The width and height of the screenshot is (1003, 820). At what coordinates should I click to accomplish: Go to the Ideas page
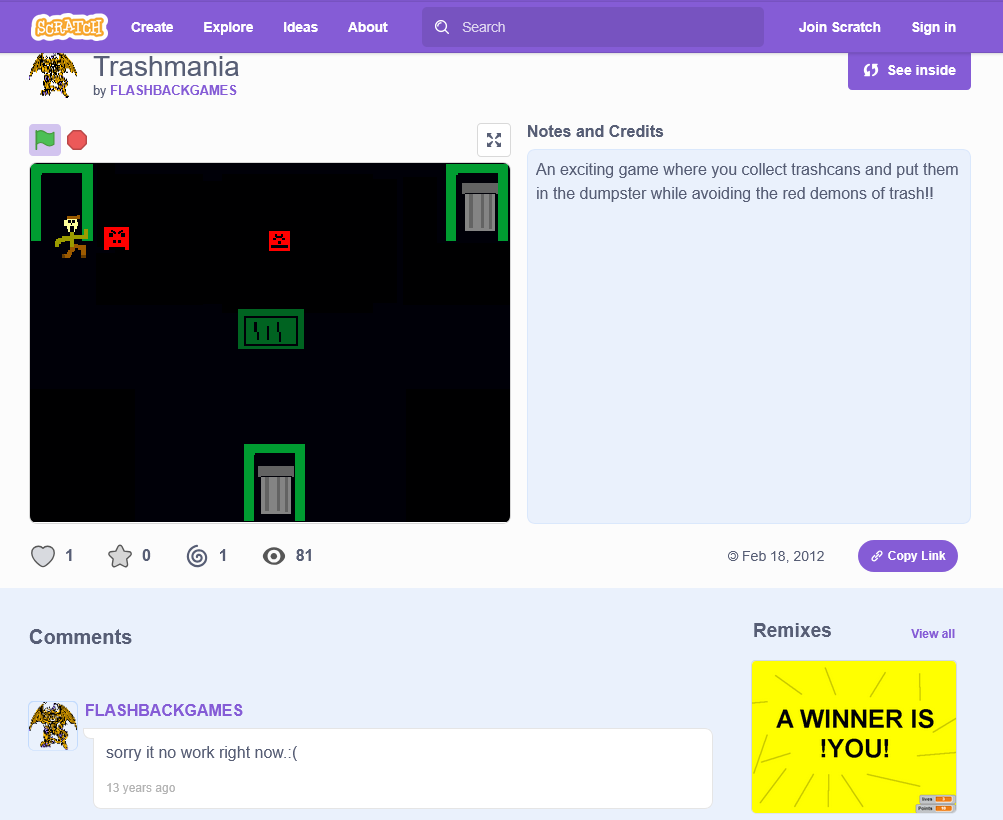click(x=301, y=27)
